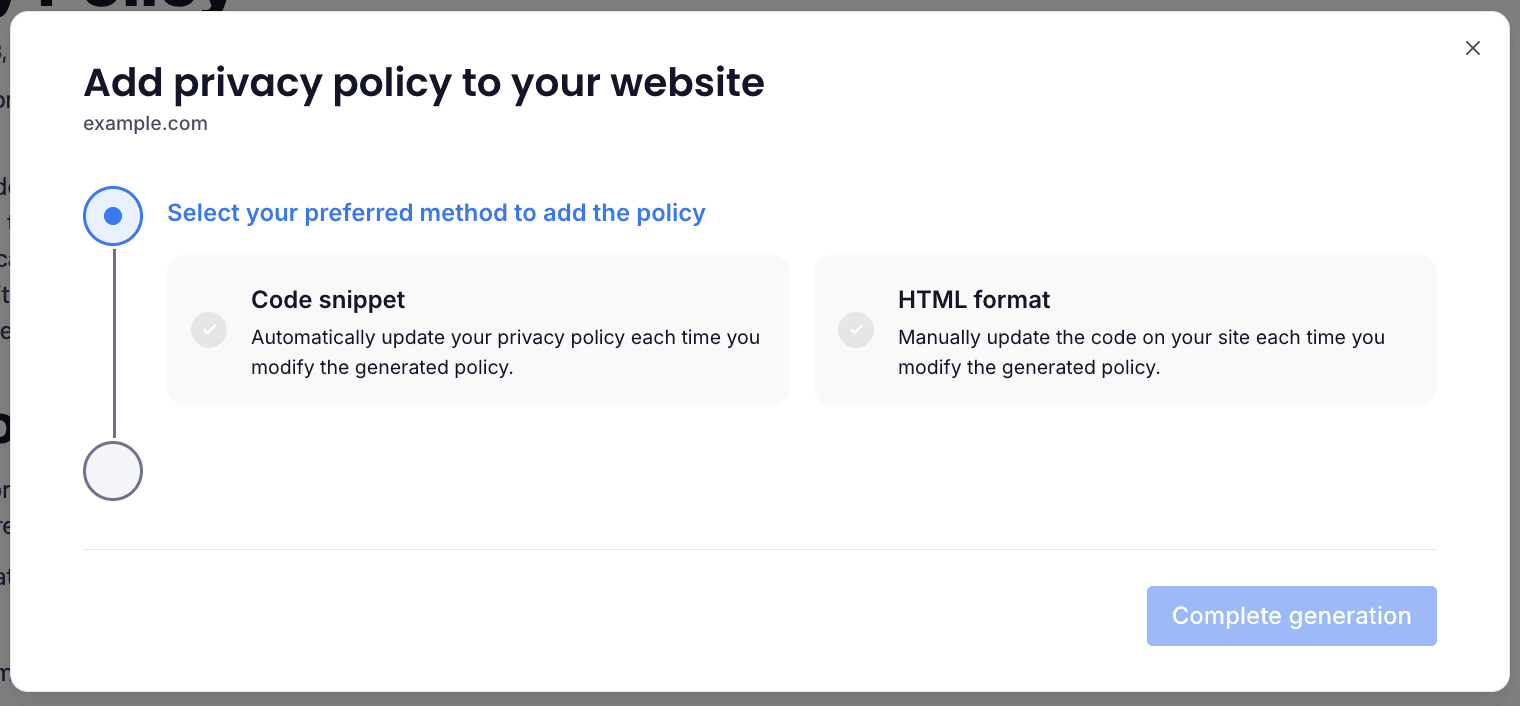
Task: Select the HTML format checkmark icon
Action: point(856,330)
